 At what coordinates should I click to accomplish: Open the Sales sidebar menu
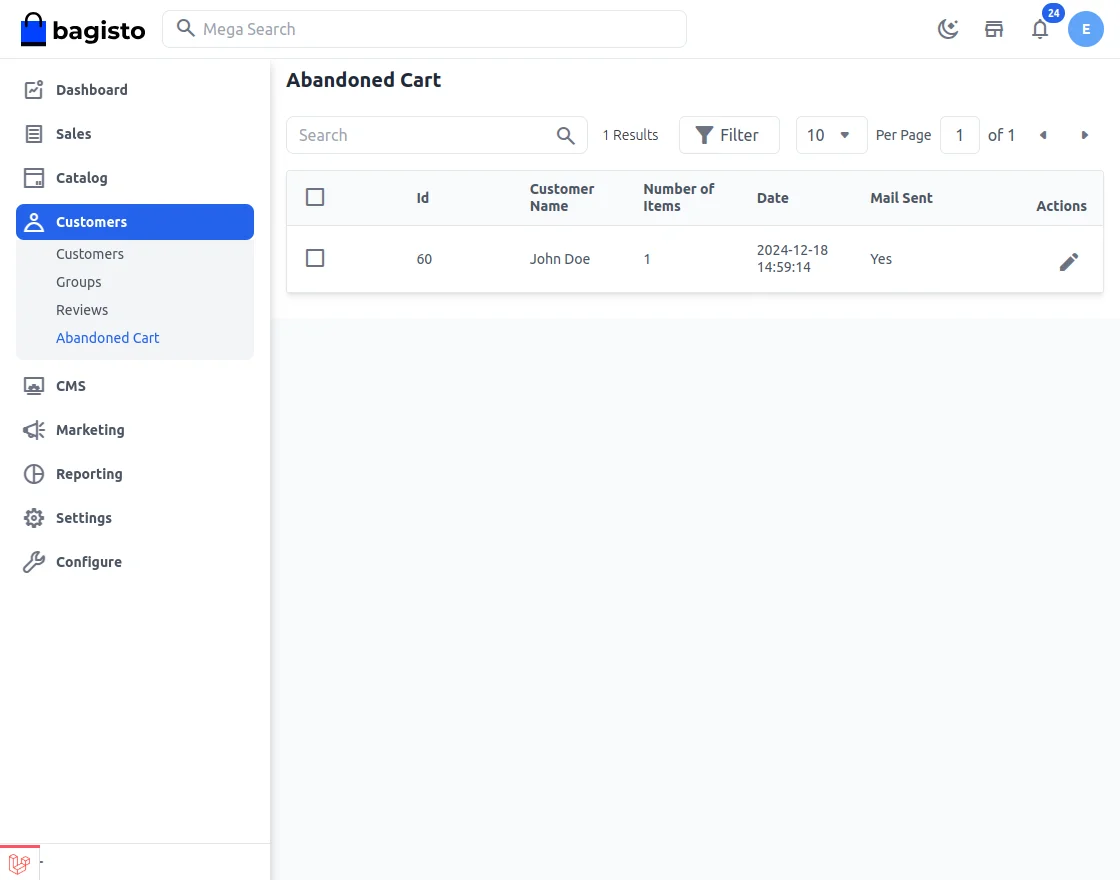pyautogui.click(x=73, y=134)
